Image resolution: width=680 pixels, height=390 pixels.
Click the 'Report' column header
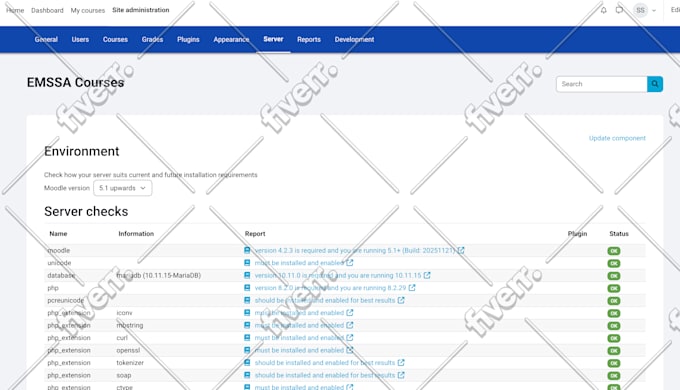[255, 233]
